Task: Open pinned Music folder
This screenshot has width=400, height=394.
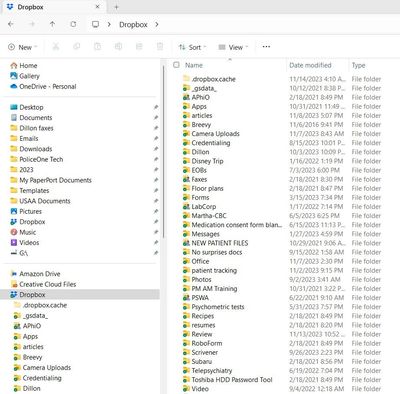Action: (23, 232)
